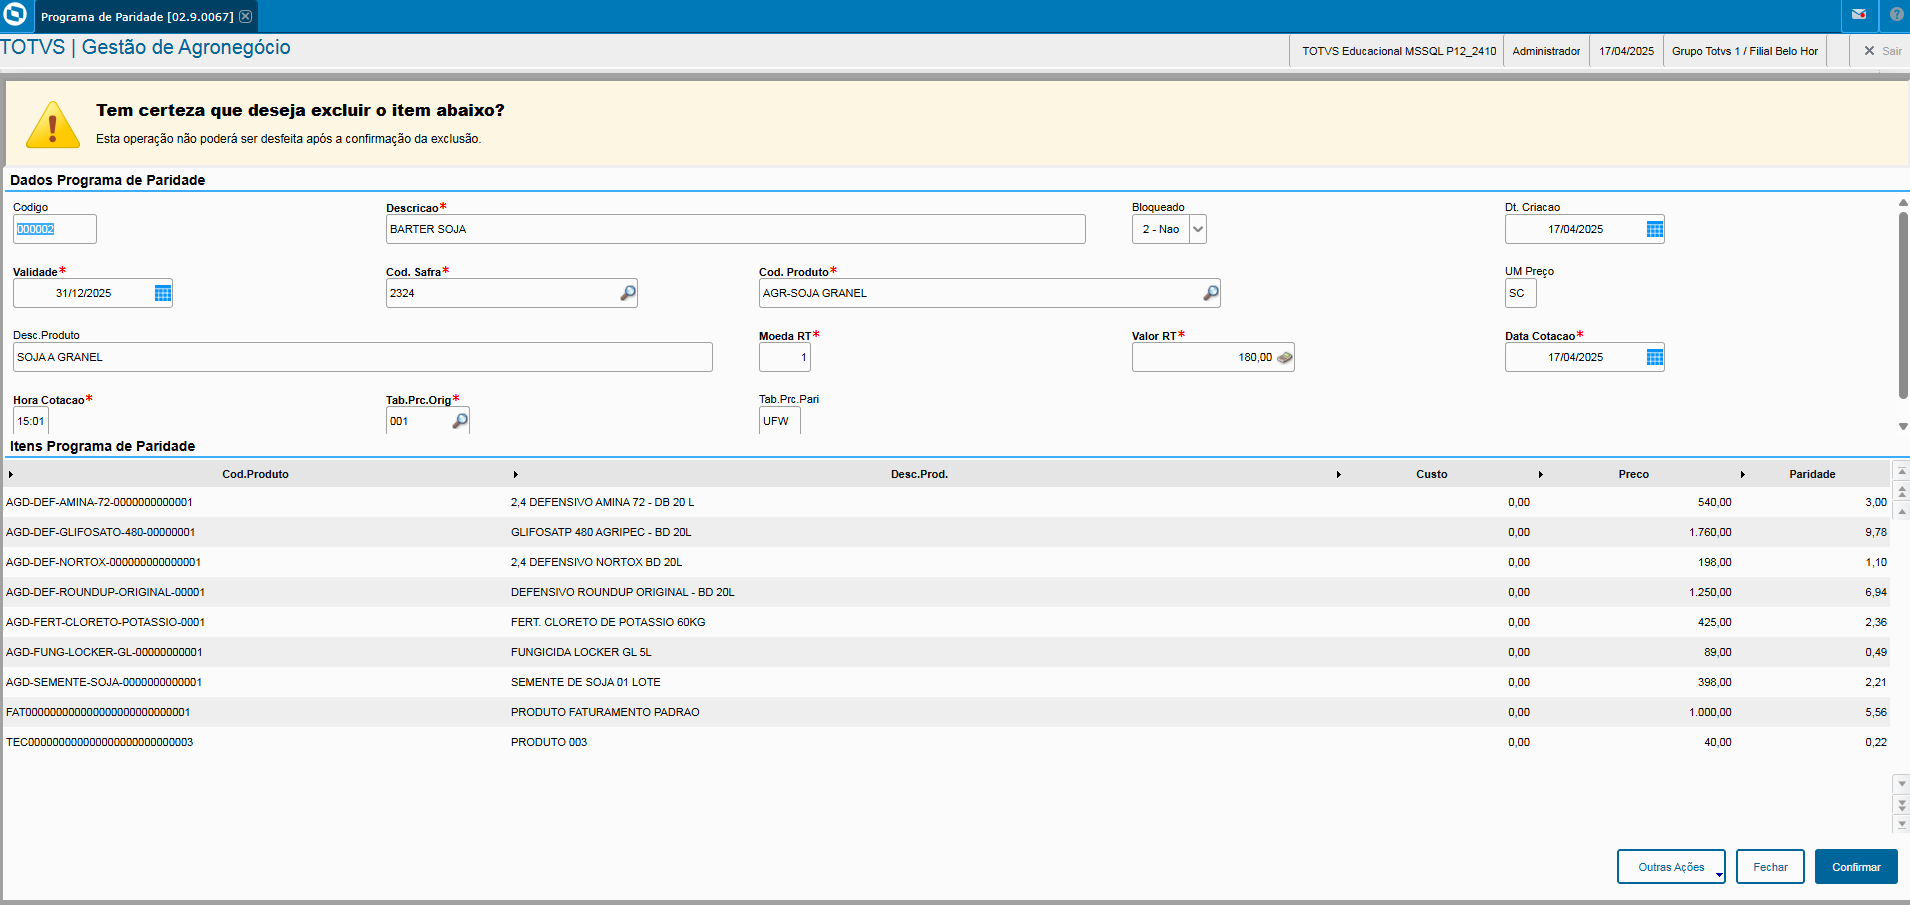The height and width of the screenshot is (905, 1910).
Task: Click the UM Preço field SC
Action: (1520, 293)
